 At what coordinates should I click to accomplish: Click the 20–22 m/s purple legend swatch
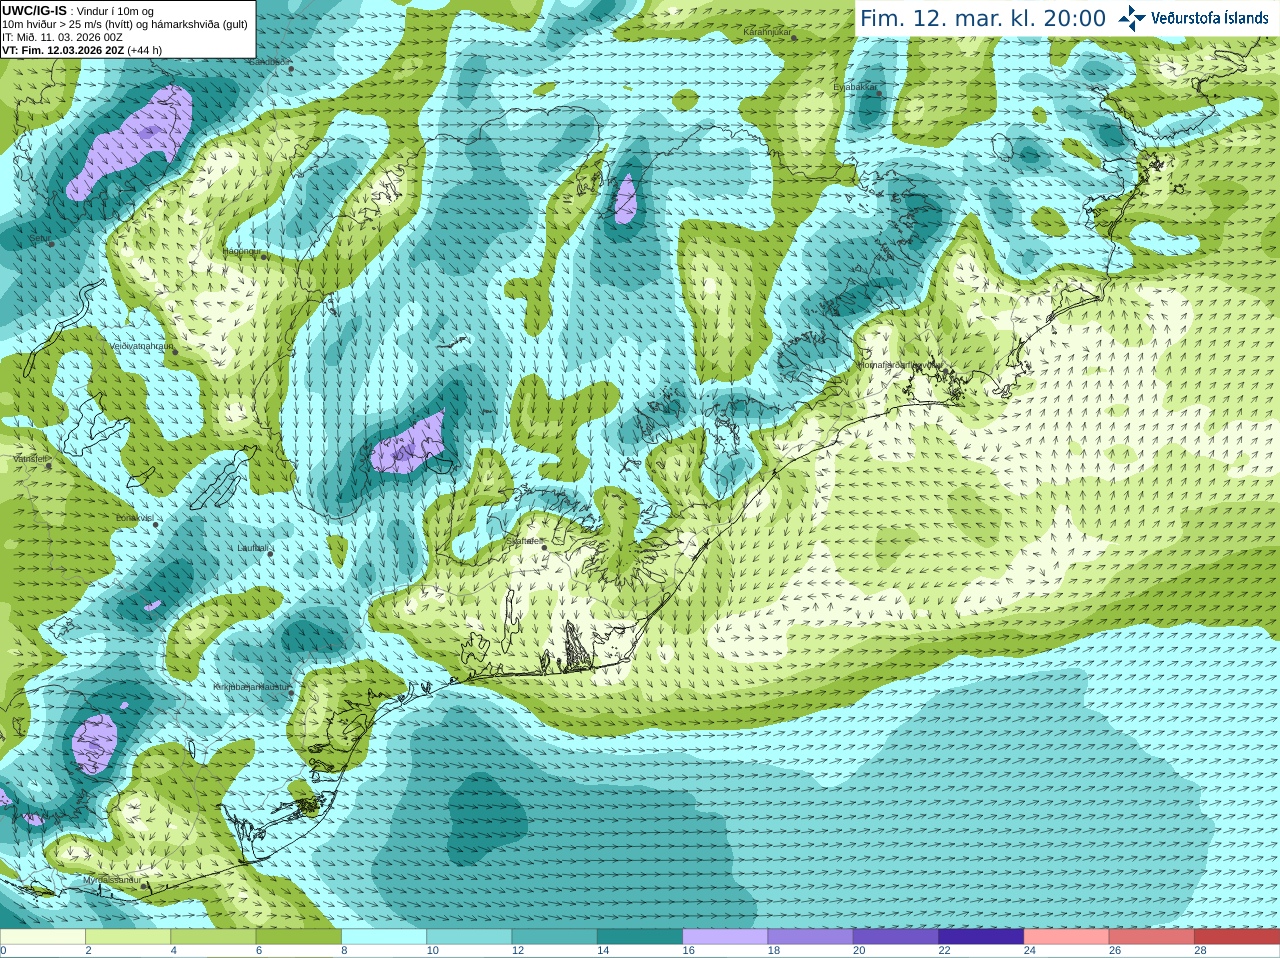[x=896, y=936]
